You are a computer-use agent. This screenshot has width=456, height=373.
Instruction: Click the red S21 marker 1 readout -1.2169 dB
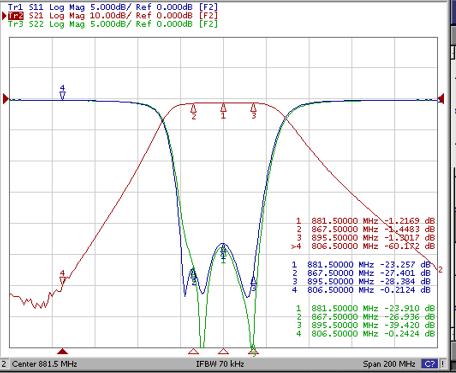point(366,221)
